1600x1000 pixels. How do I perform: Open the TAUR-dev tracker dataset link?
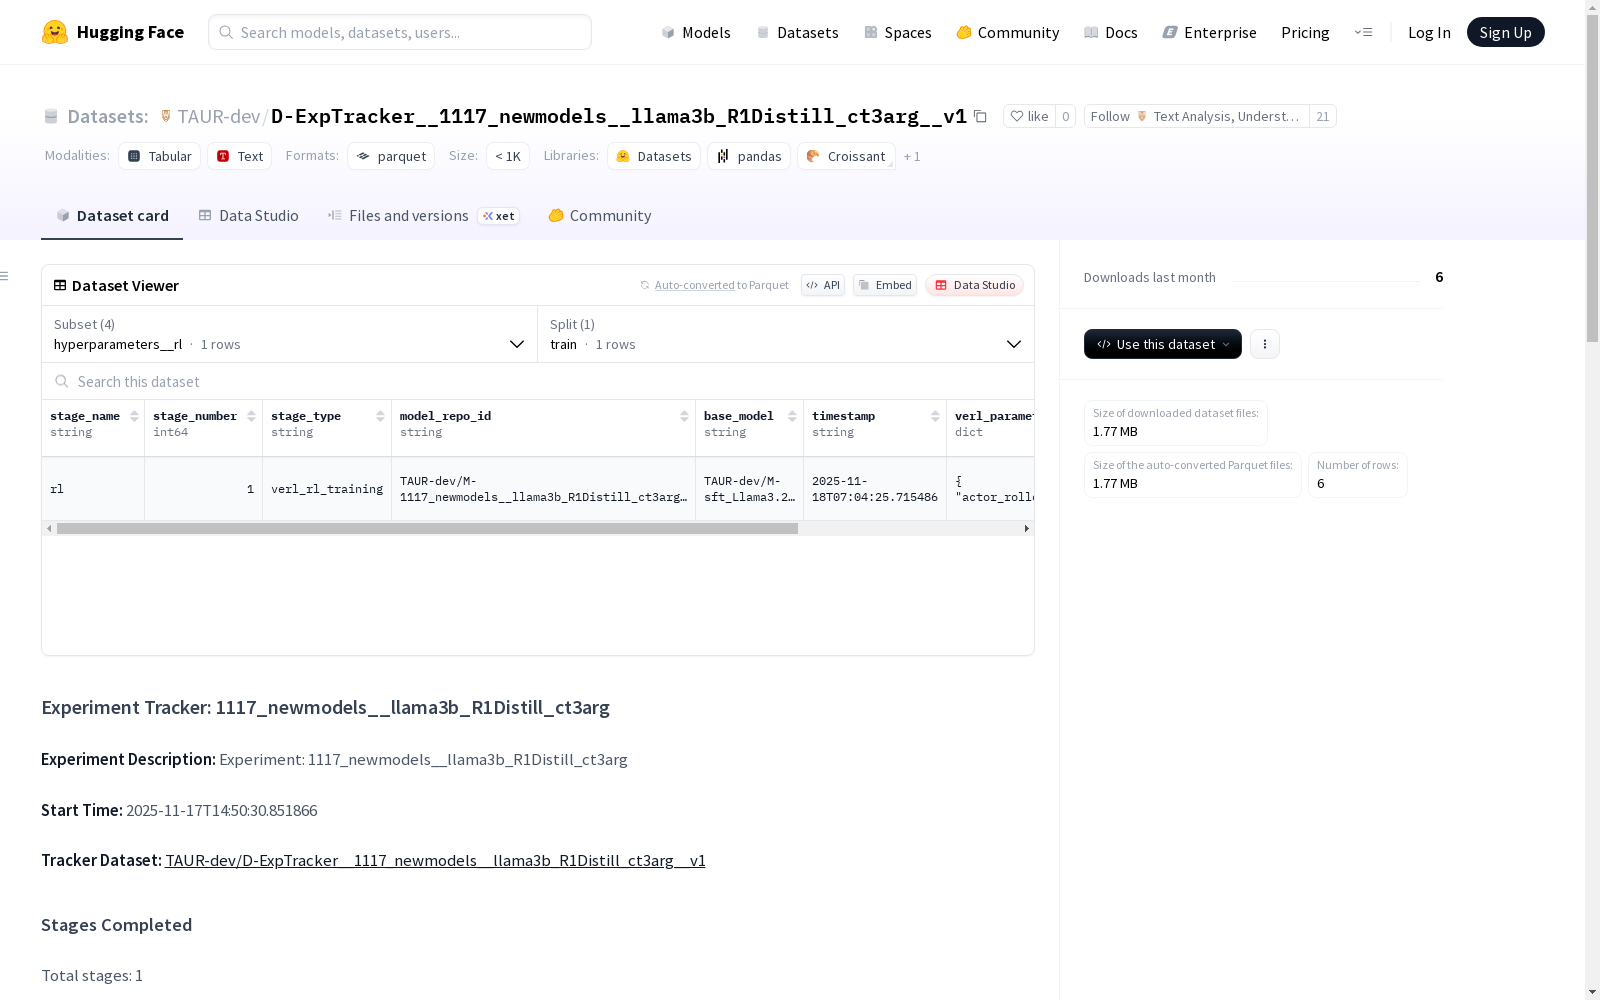point(435,860)
